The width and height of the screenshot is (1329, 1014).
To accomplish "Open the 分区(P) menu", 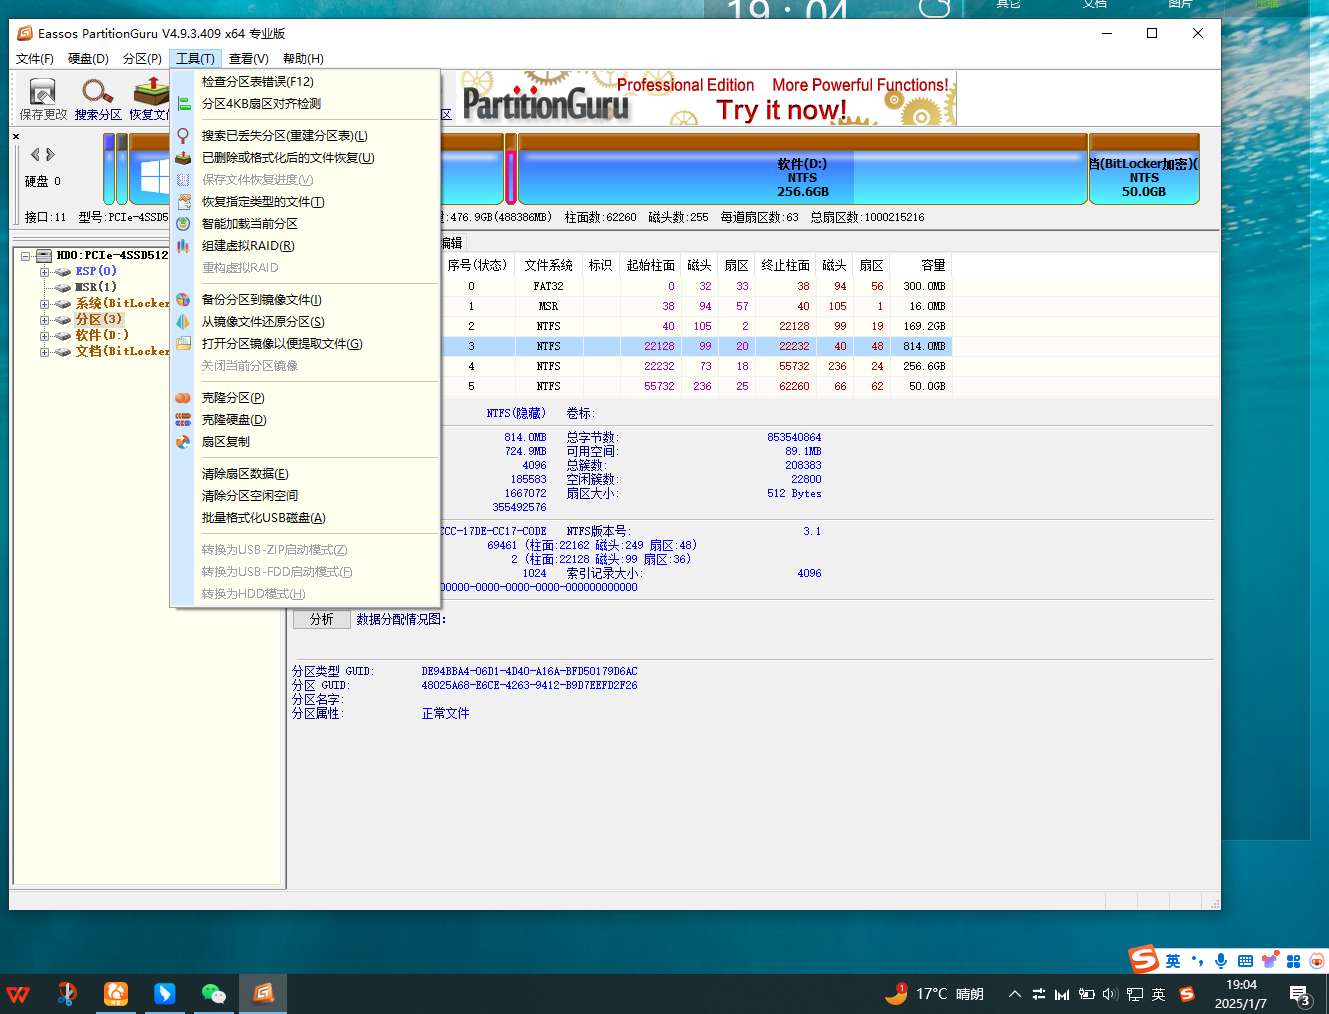I will click(142, 59).
